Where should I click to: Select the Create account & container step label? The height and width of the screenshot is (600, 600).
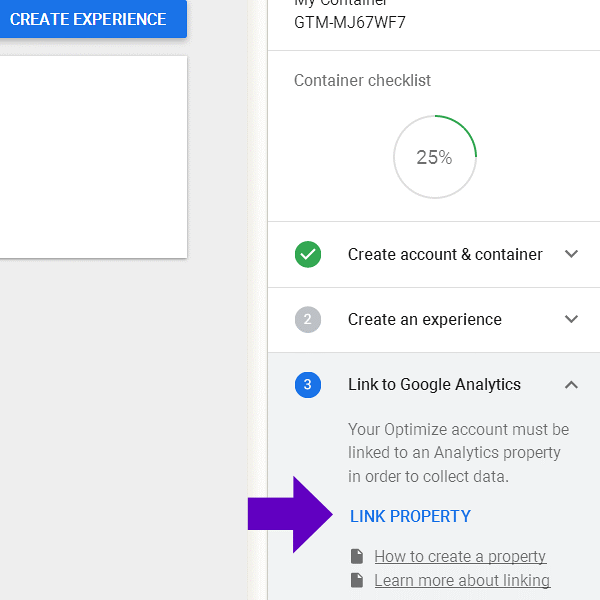pyautogui.click(x=445, y=254)
